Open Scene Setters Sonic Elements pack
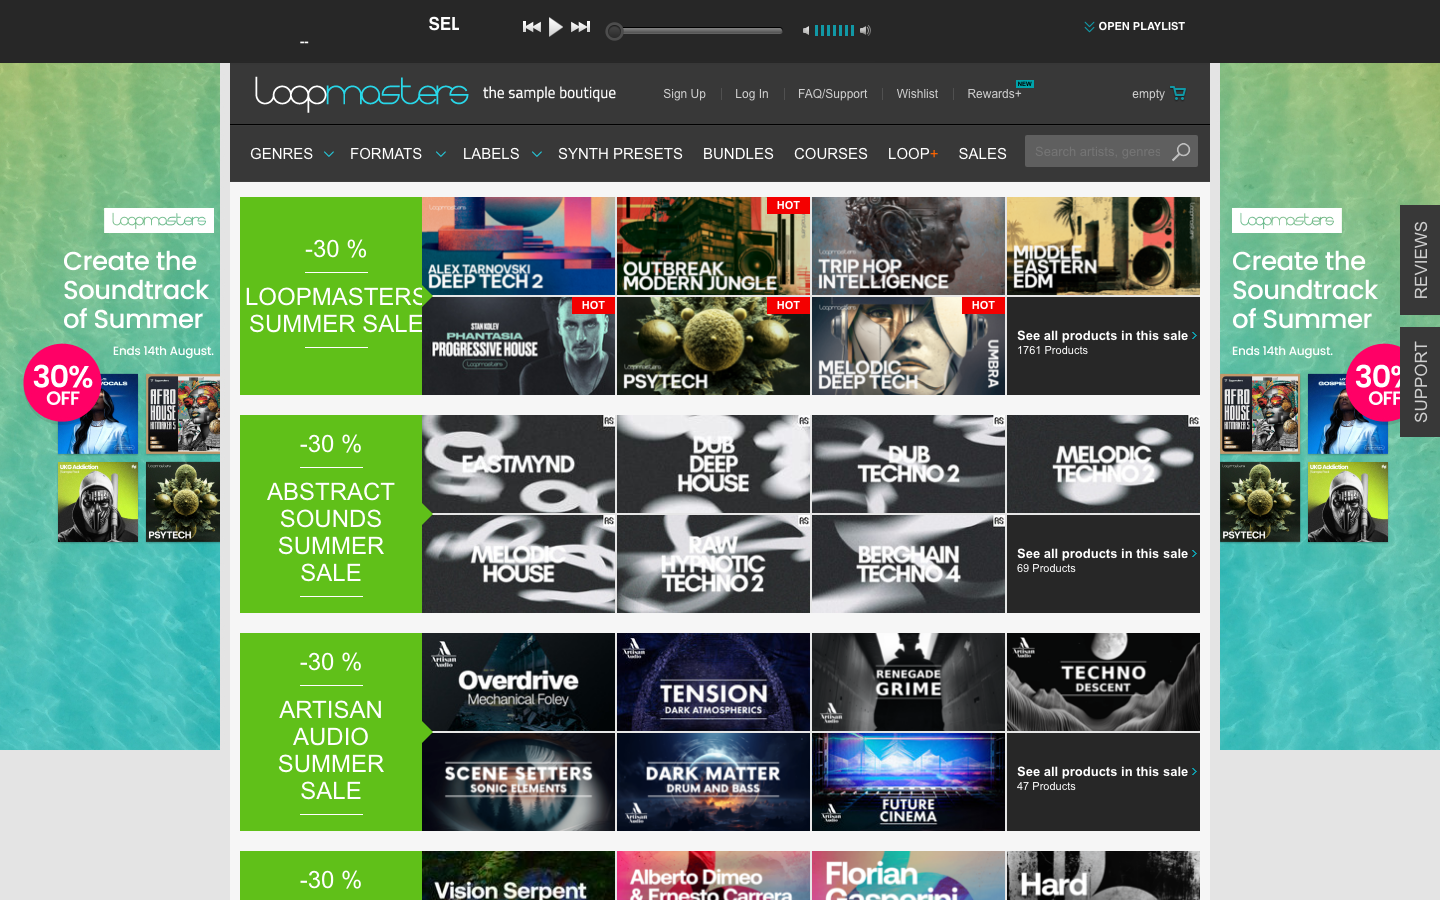Viewport: 1440px width, 900px height. (x=518, y=782)
